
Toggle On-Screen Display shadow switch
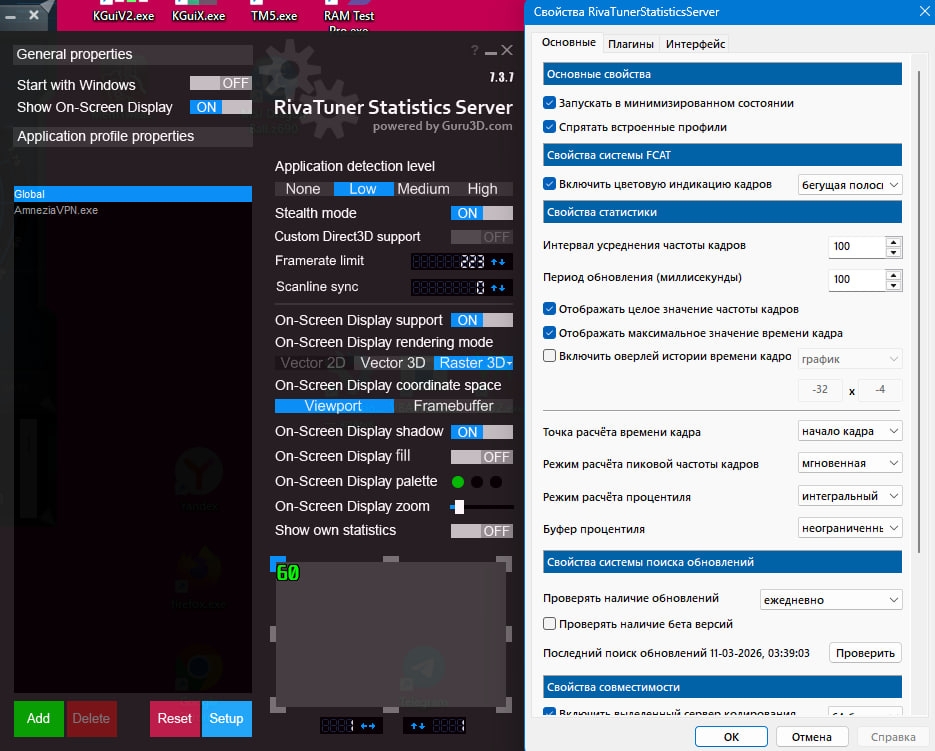(482, 432)
